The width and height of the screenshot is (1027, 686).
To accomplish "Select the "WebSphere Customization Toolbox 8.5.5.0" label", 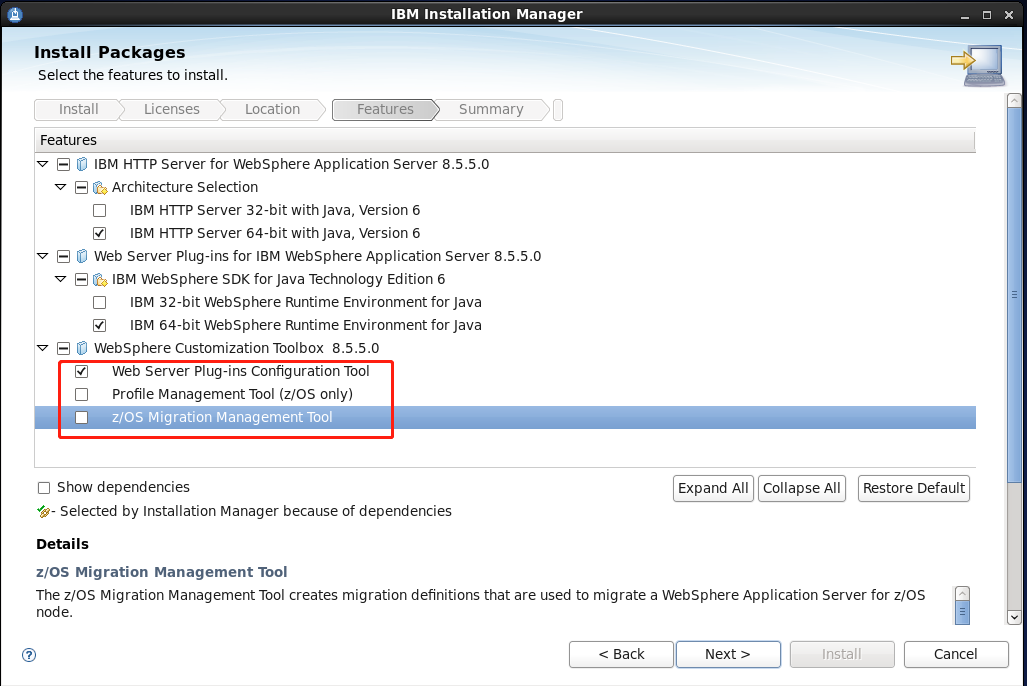I will (236, 348).
